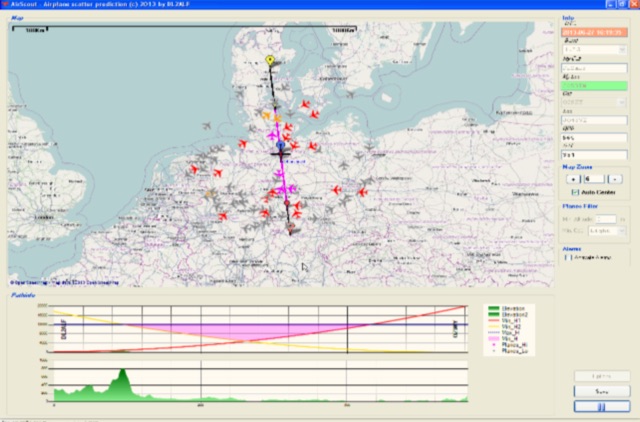
Task: Click the grayed-out Options button
Action: pyautogui.click(x=602, y=376)
